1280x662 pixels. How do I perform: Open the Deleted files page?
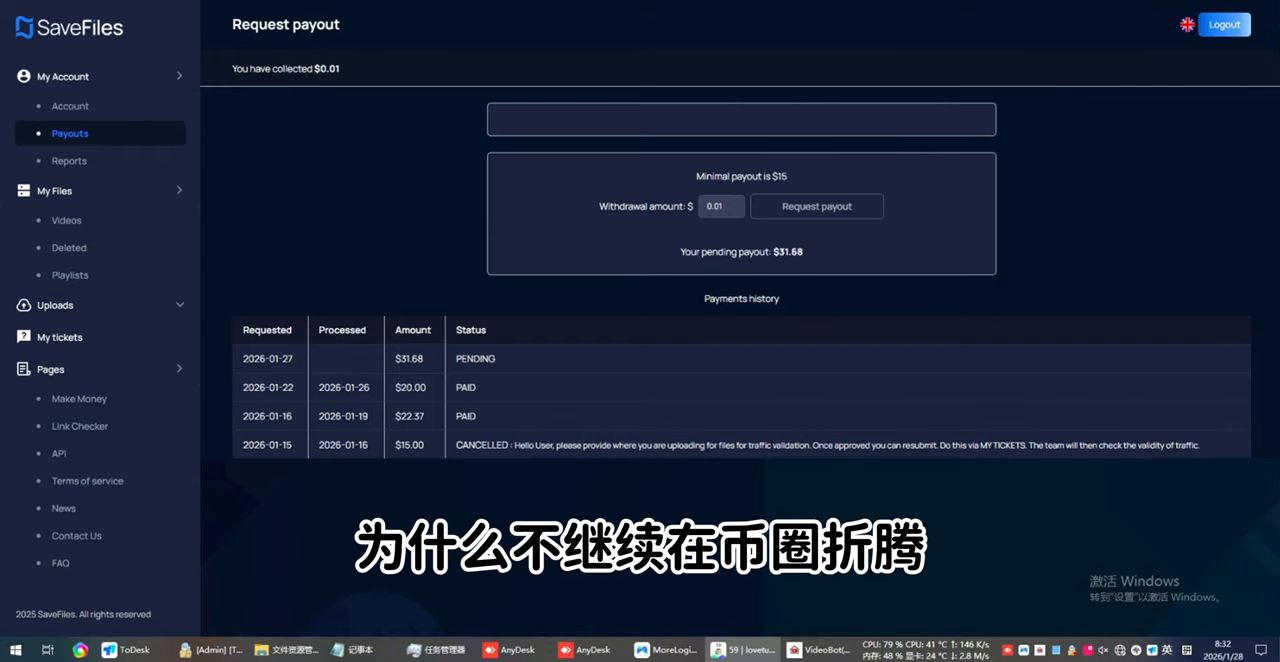(69, 248)
